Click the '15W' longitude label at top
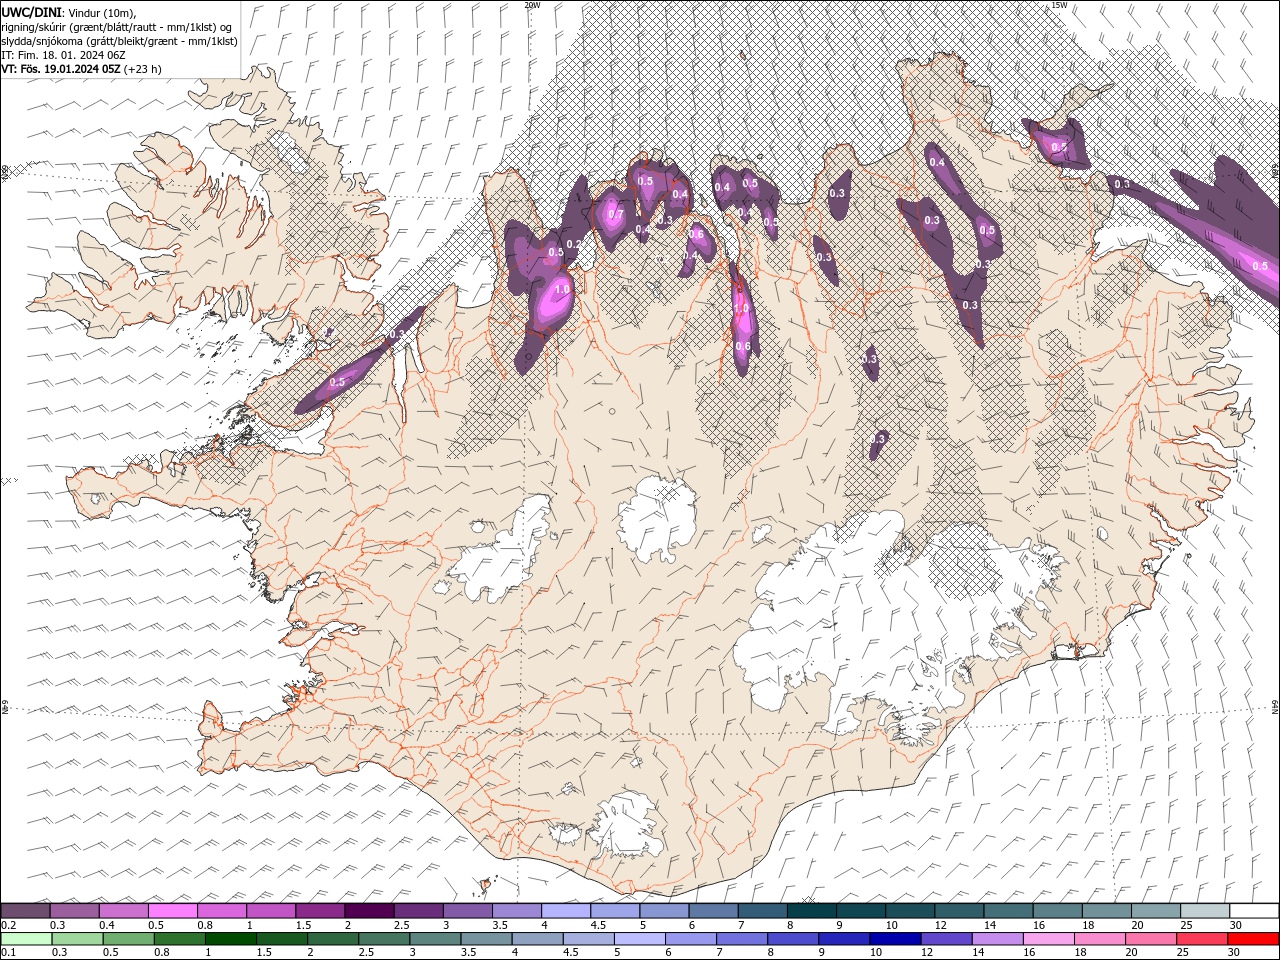The height and width of the screenshot is (960, 1280). click(x=1059, y=5)
